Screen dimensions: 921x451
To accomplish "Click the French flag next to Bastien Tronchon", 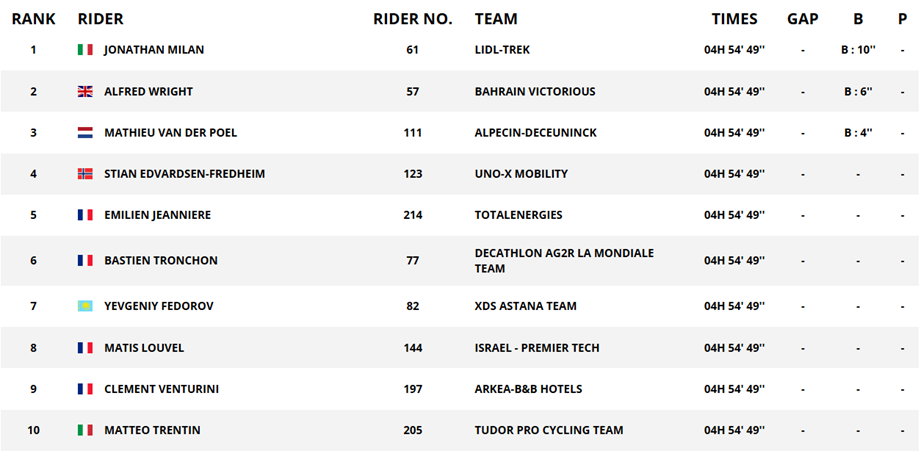I will point(85,260).
